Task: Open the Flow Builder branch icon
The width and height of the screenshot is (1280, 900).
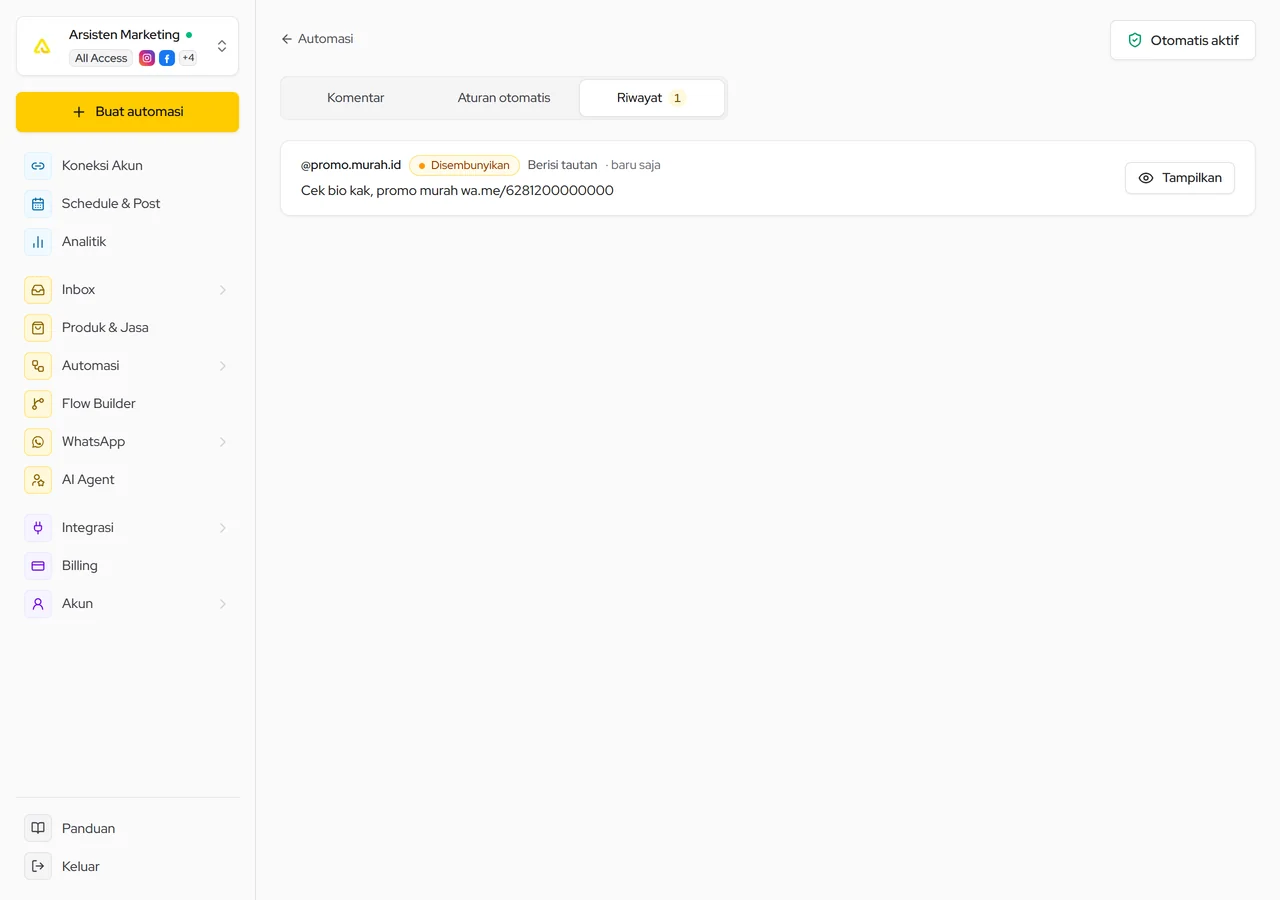Action: pos(38,404)
